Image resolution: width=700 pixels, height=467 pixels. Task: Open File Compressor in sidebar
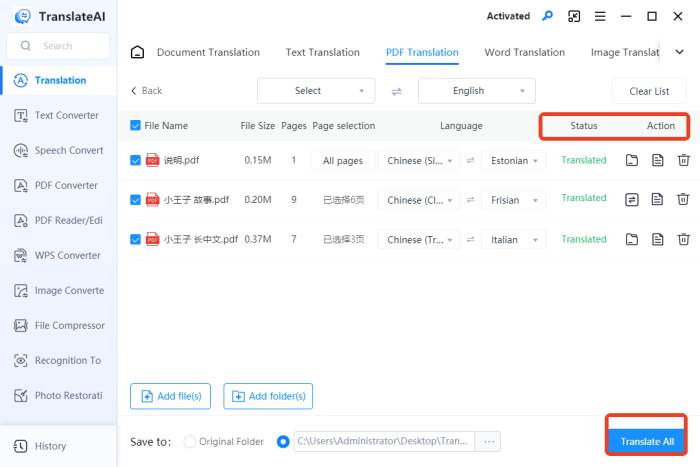tap(58, 325)
